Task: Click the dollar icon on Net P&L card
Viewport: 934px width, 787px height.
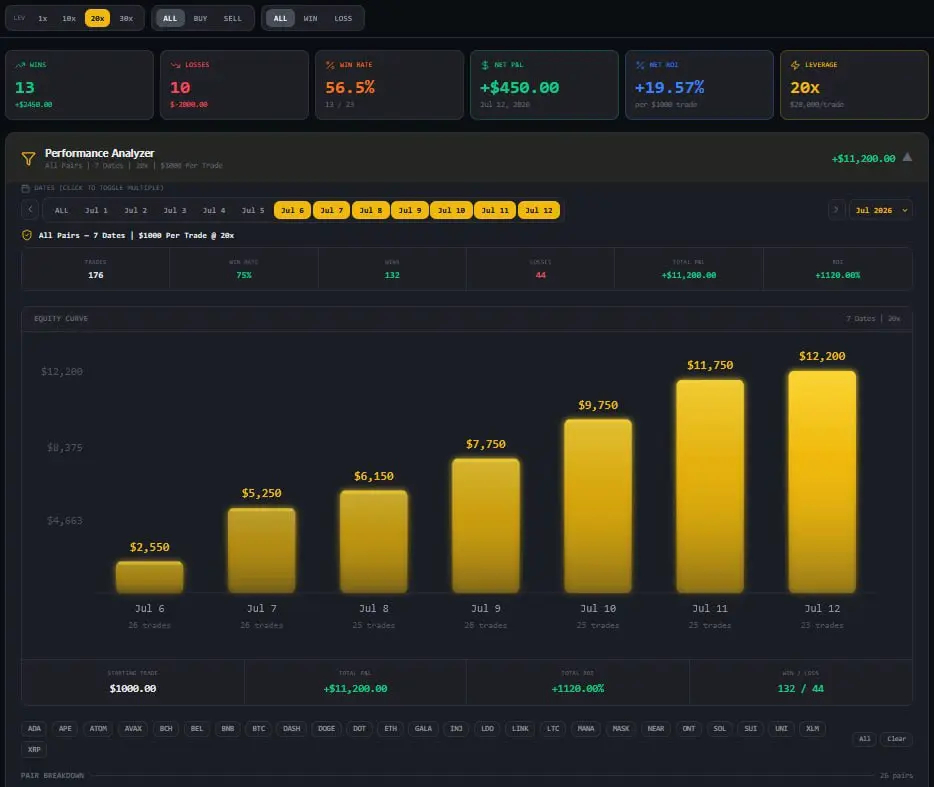Action: 485,65
